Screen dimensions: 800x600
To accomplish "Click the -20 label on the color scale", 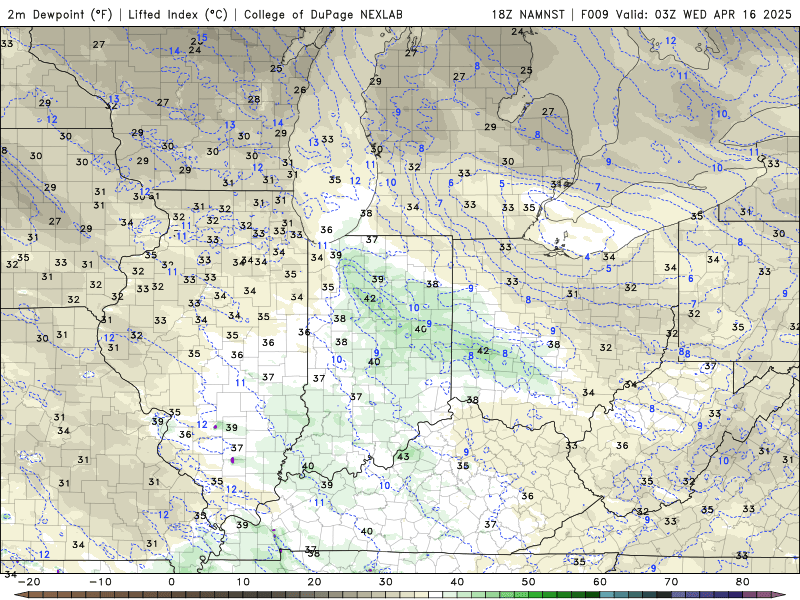I will point(29,582).
